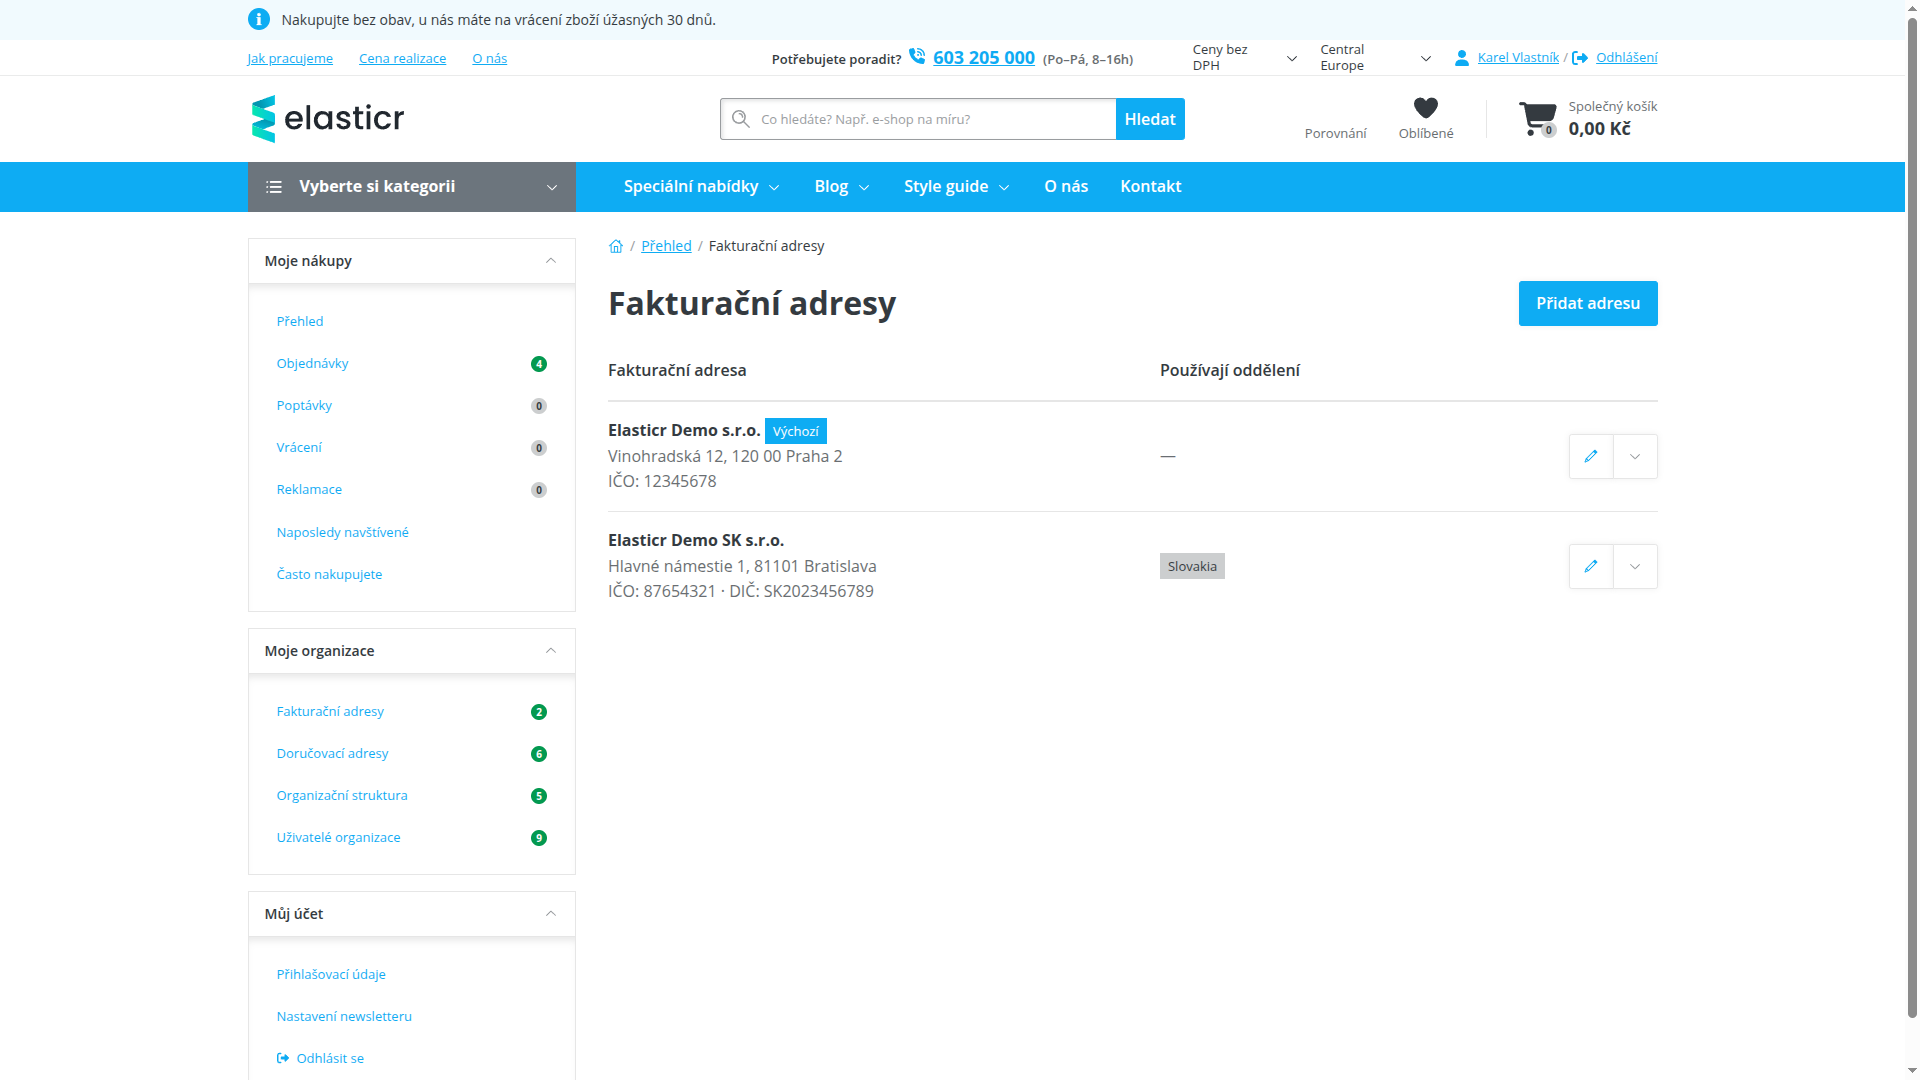Open the shopping cart icon

pyautogui.click(x=1537, y=118)
